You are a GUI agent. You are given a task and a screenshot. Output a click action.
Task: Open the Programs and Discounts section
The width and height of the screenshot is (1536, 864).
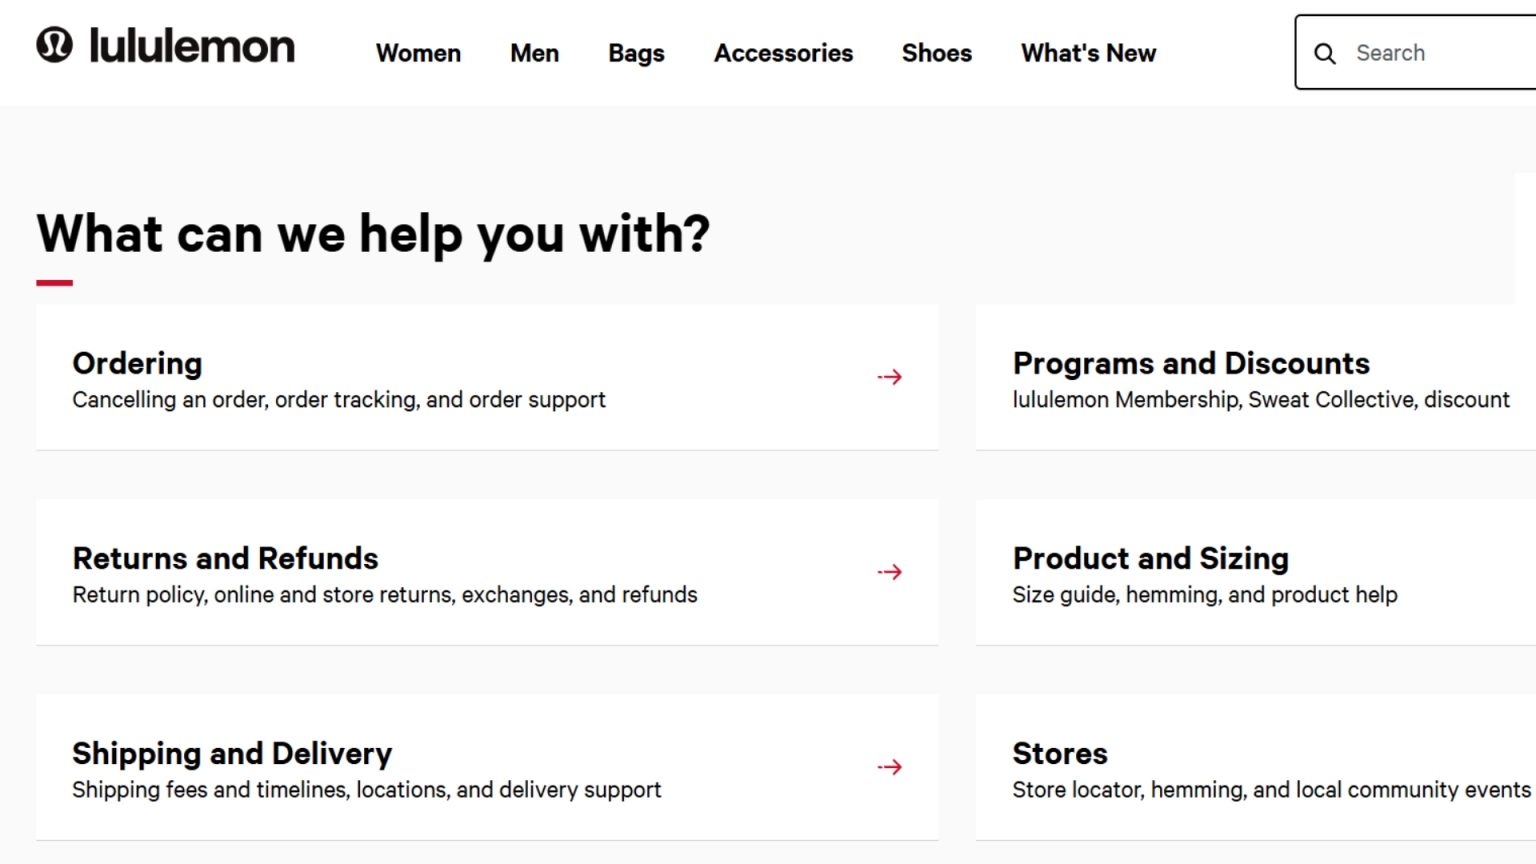click(1191, 363)
